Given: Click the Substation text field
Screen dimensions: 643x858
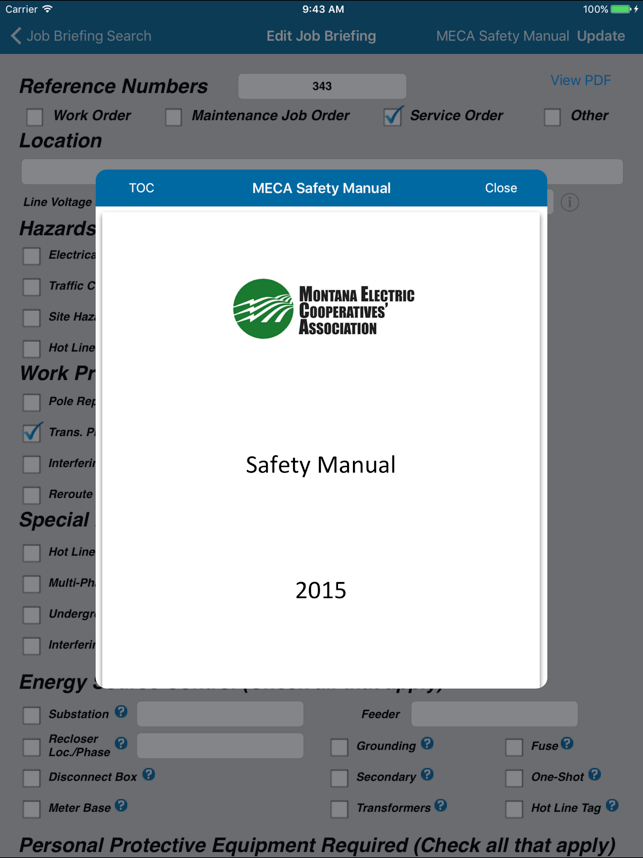Looking at the screenshot, I should [220, 714].
